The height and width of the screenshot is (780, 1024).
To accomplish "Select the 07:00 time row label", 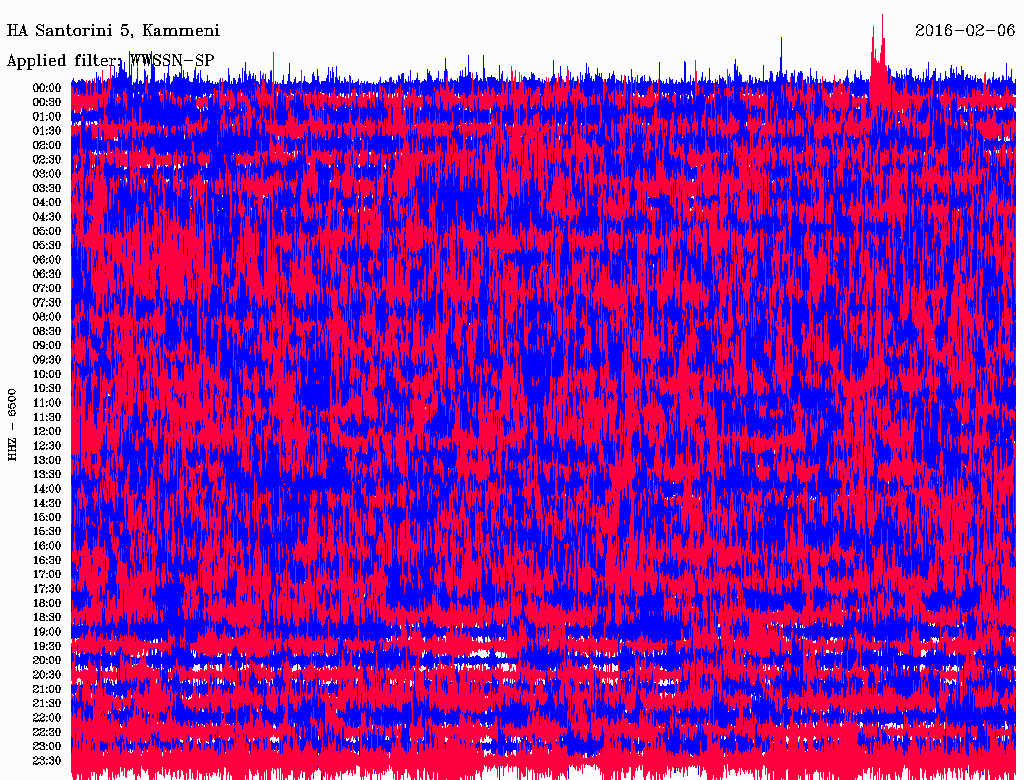I will click(x=46, y=288).
